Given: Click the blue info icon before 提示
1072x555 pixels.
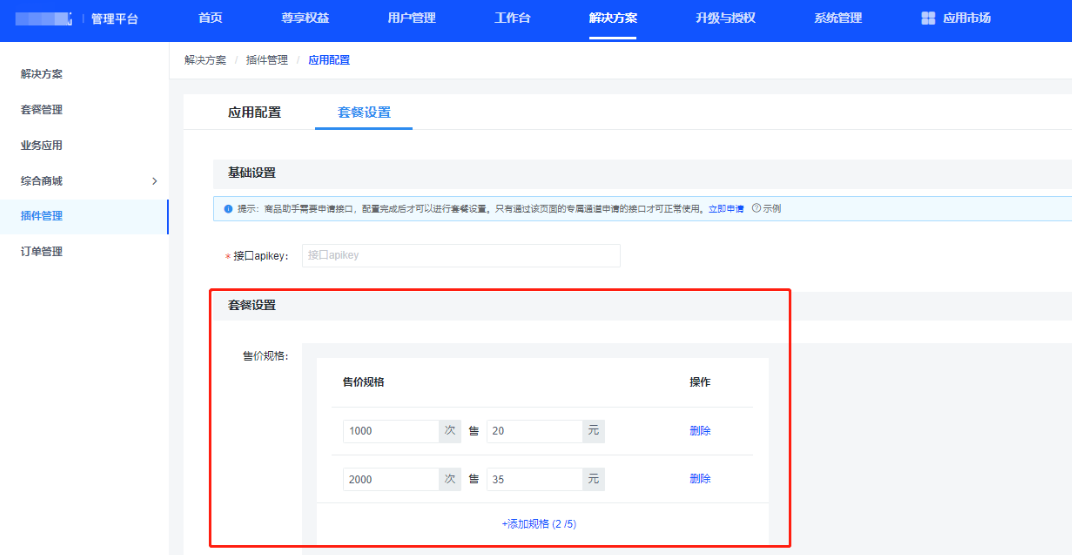Looking at the screenshot, I should click(229, 209).
